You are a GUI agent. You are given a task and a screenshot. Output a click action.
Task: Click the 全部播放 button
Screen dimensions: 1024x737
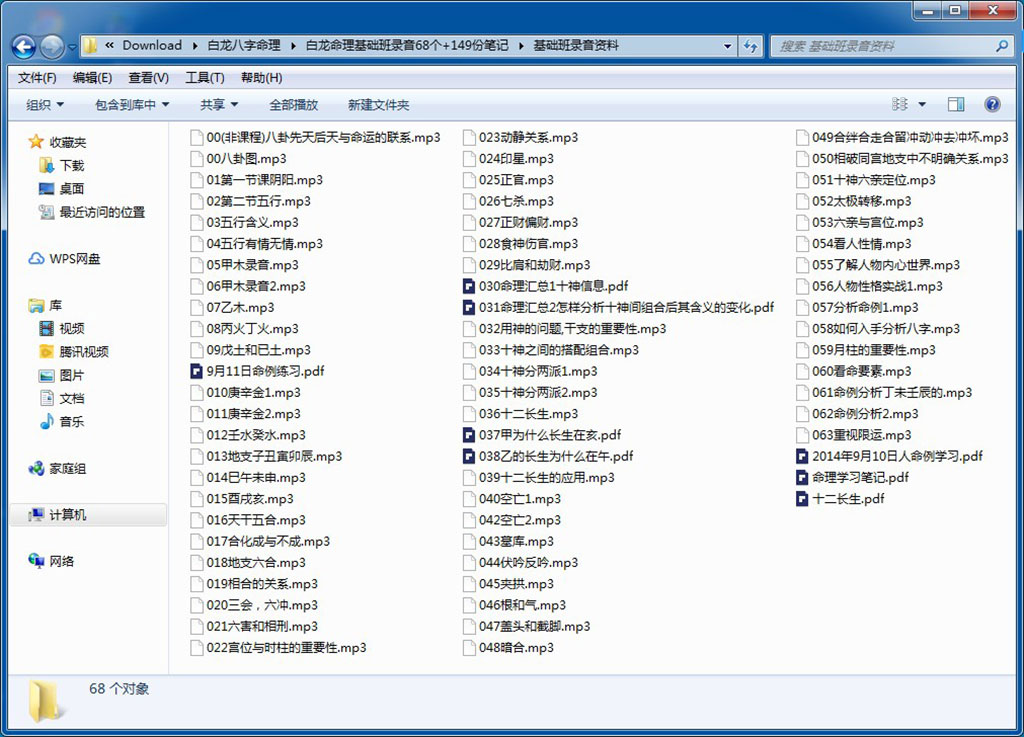(294, 104)
